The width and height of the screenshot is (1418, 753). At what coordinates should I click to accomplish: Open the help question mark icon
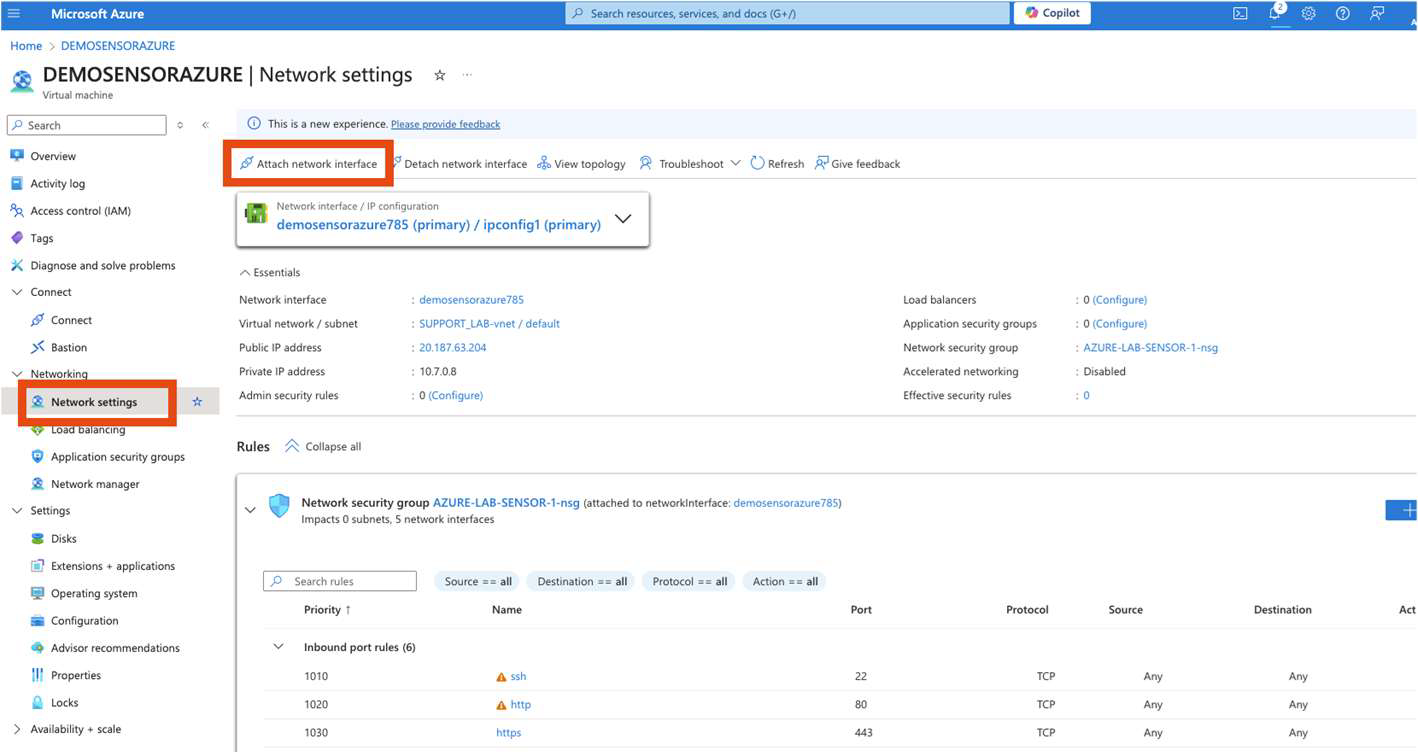1342,13
